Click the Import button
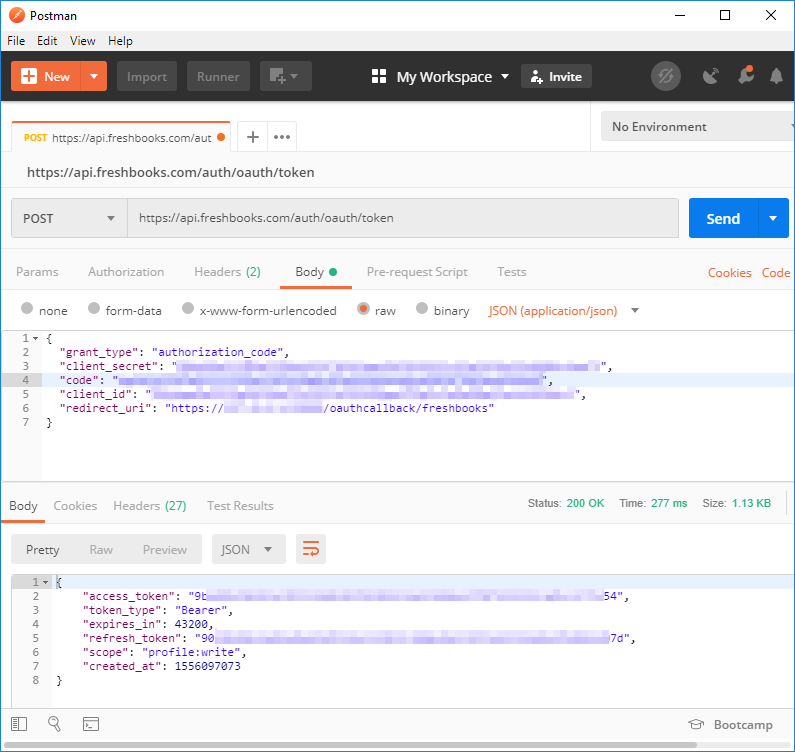The image size is (795, 752). pos(147,76)
